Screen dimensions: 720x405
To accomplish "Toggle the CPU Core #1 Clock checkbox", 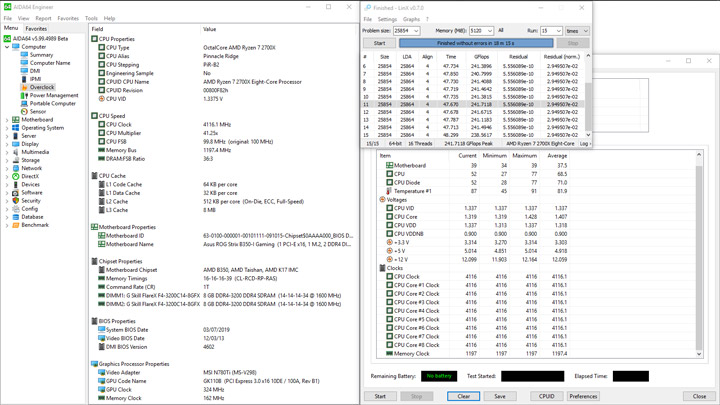I will [389, 285].
